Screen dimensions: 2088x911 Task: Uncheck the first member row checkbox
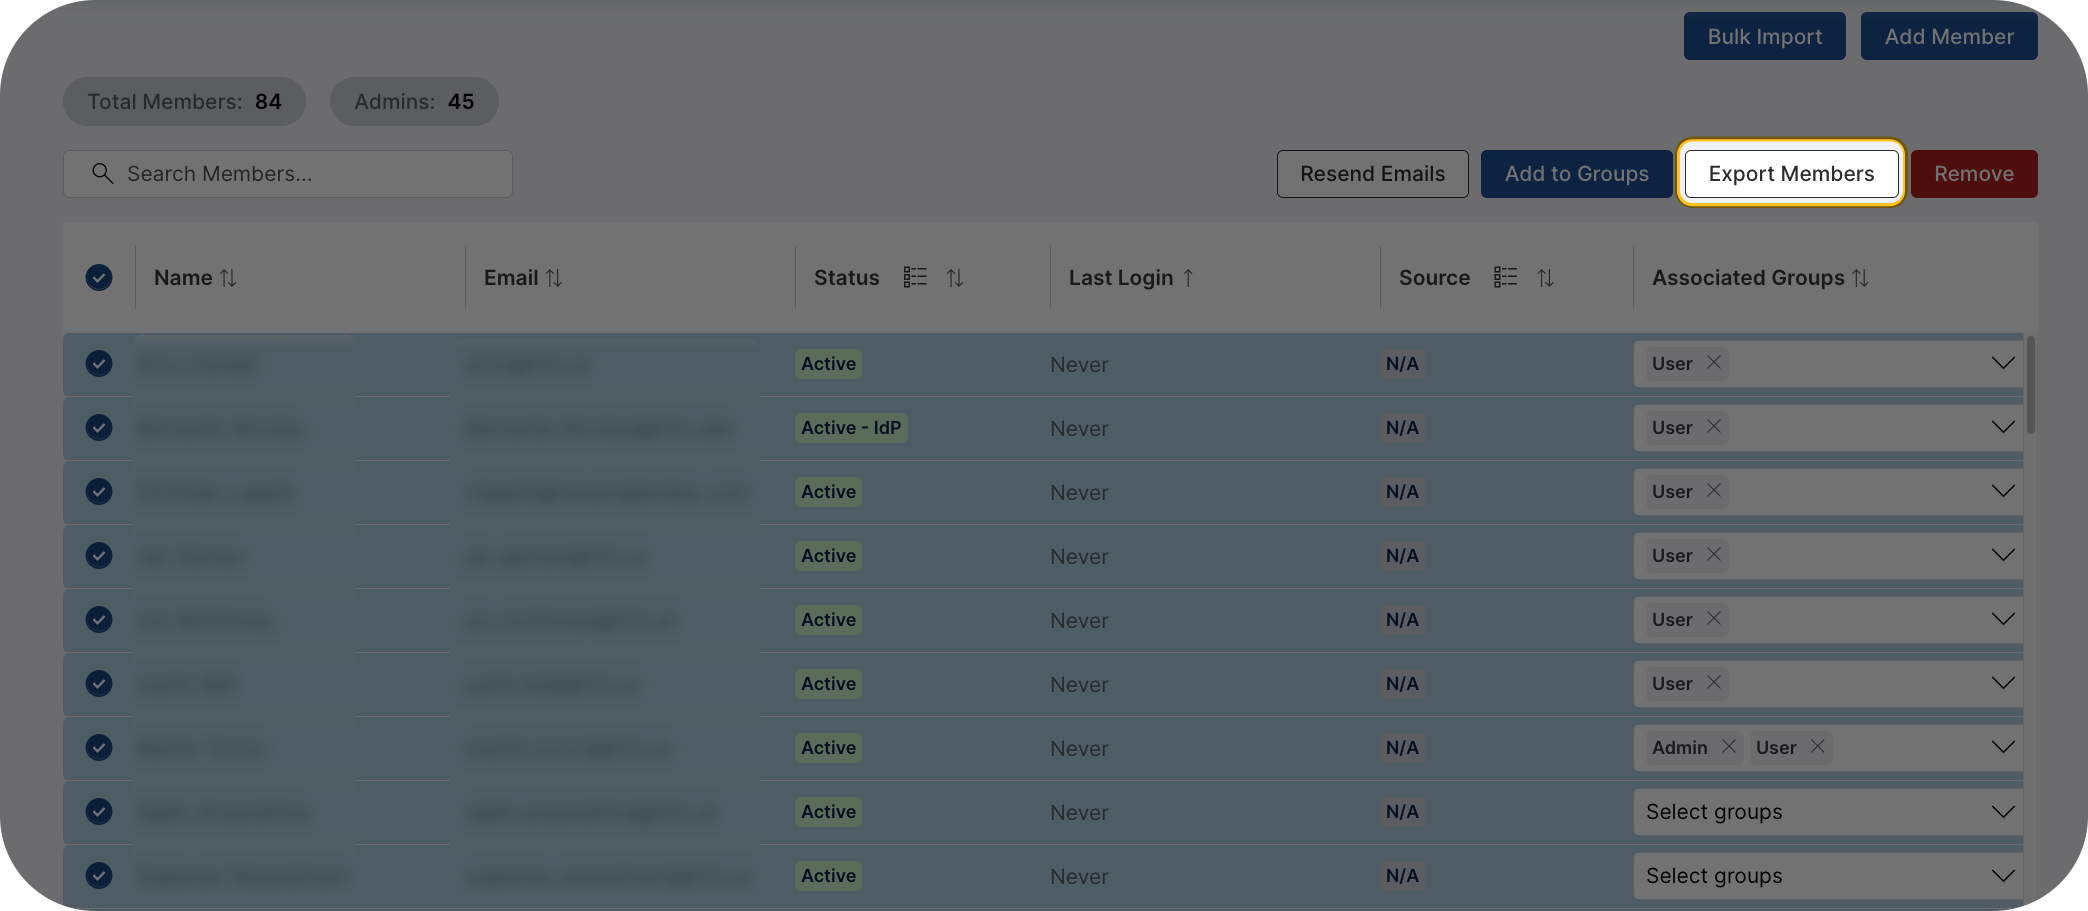(x=99, y=363)
